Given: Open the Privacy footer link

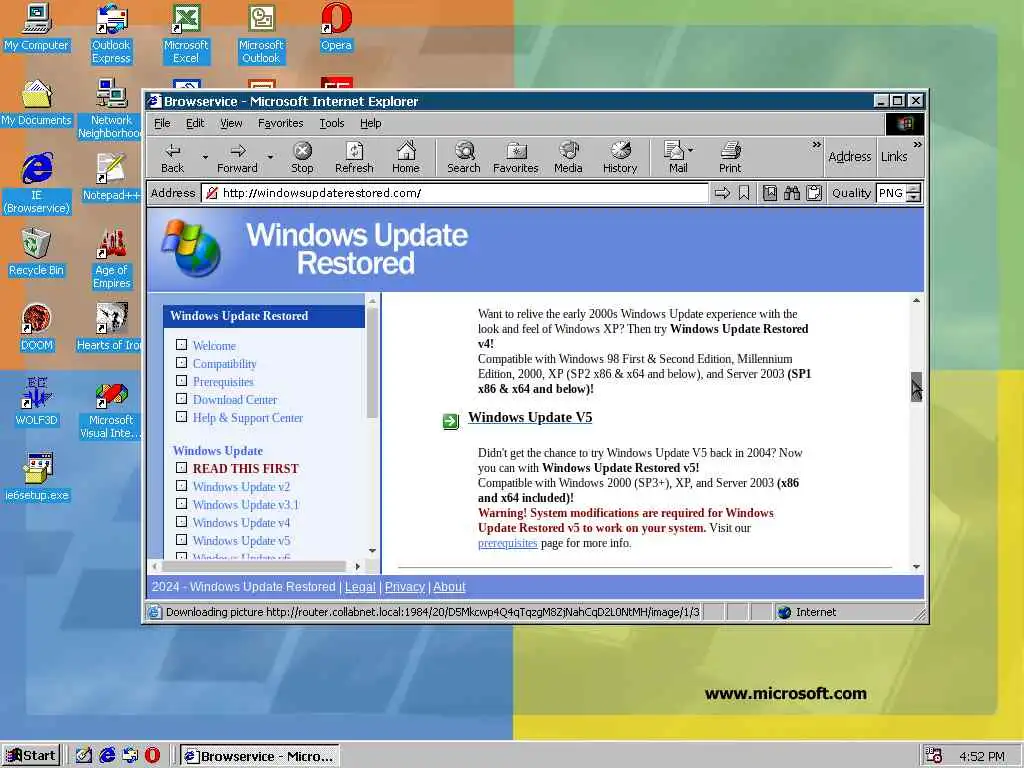Looking at the screenshot, I should pos(405,586).
